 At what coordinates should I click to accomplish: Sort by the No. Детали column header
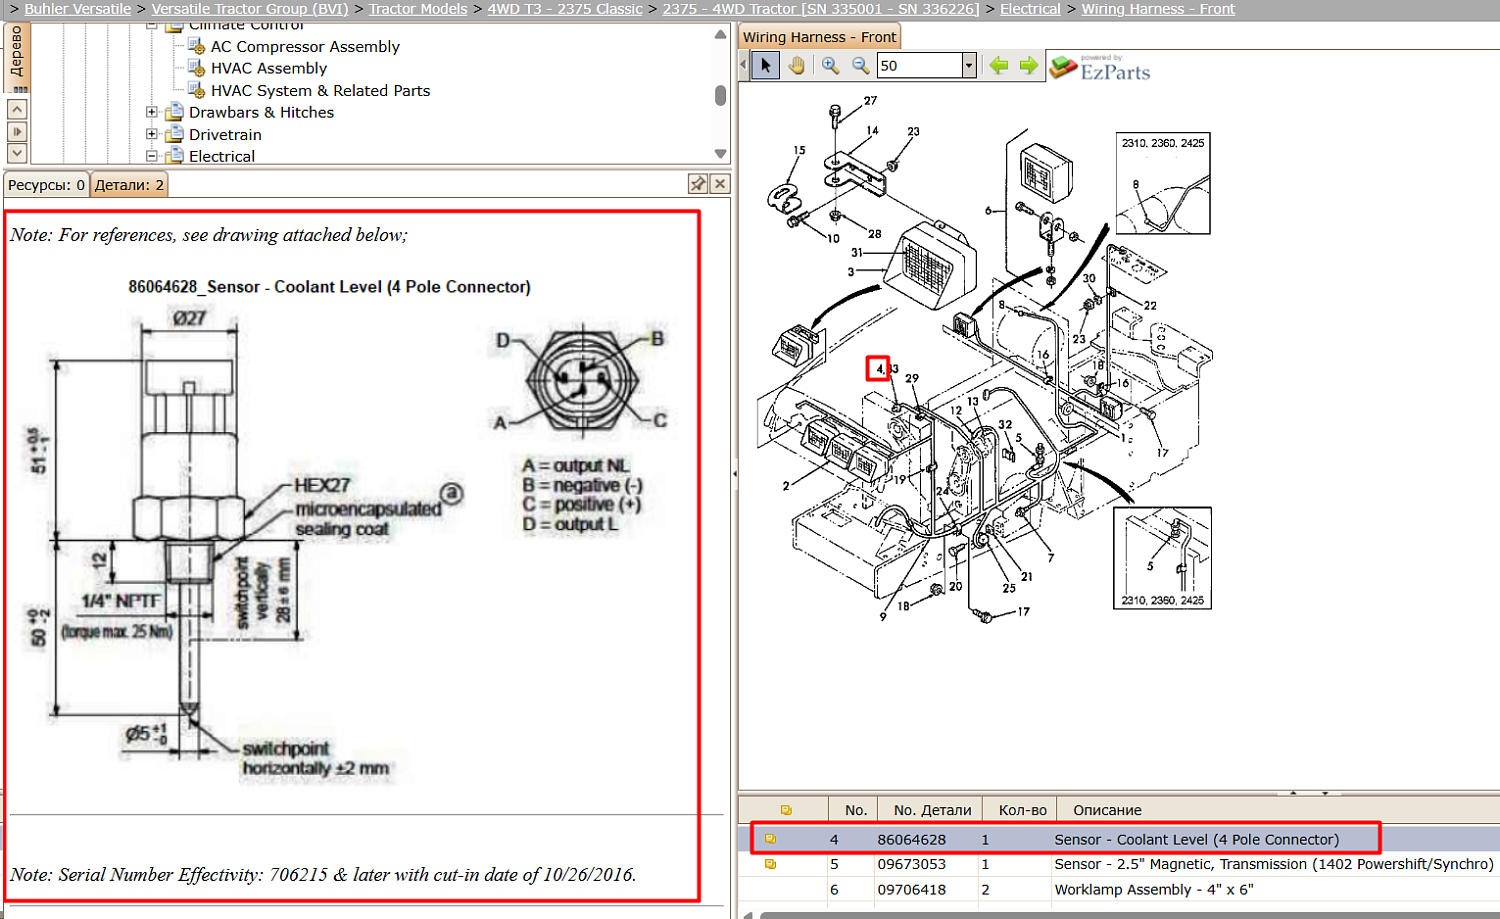932,810
